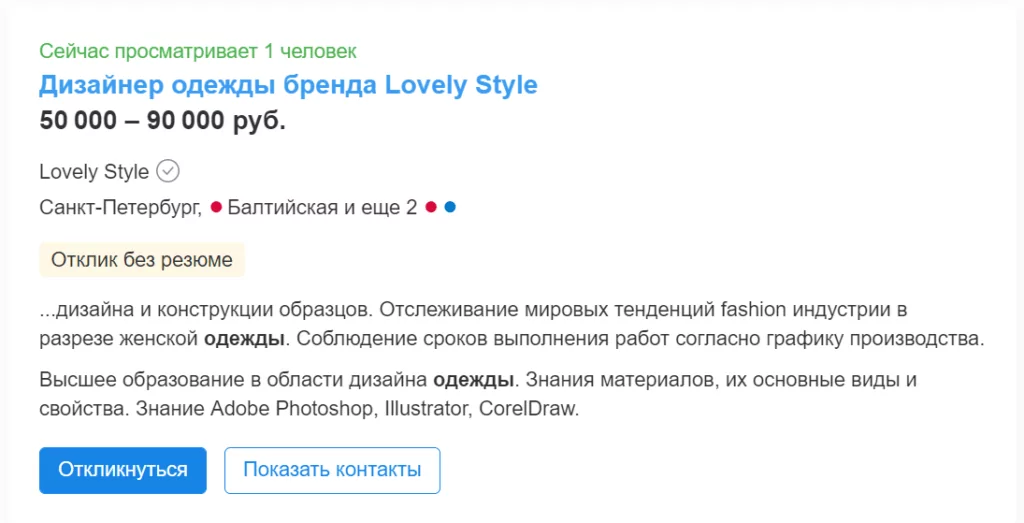
Task: Click the verified checkmark beside Lovely Style
Action: click(169, 171)
